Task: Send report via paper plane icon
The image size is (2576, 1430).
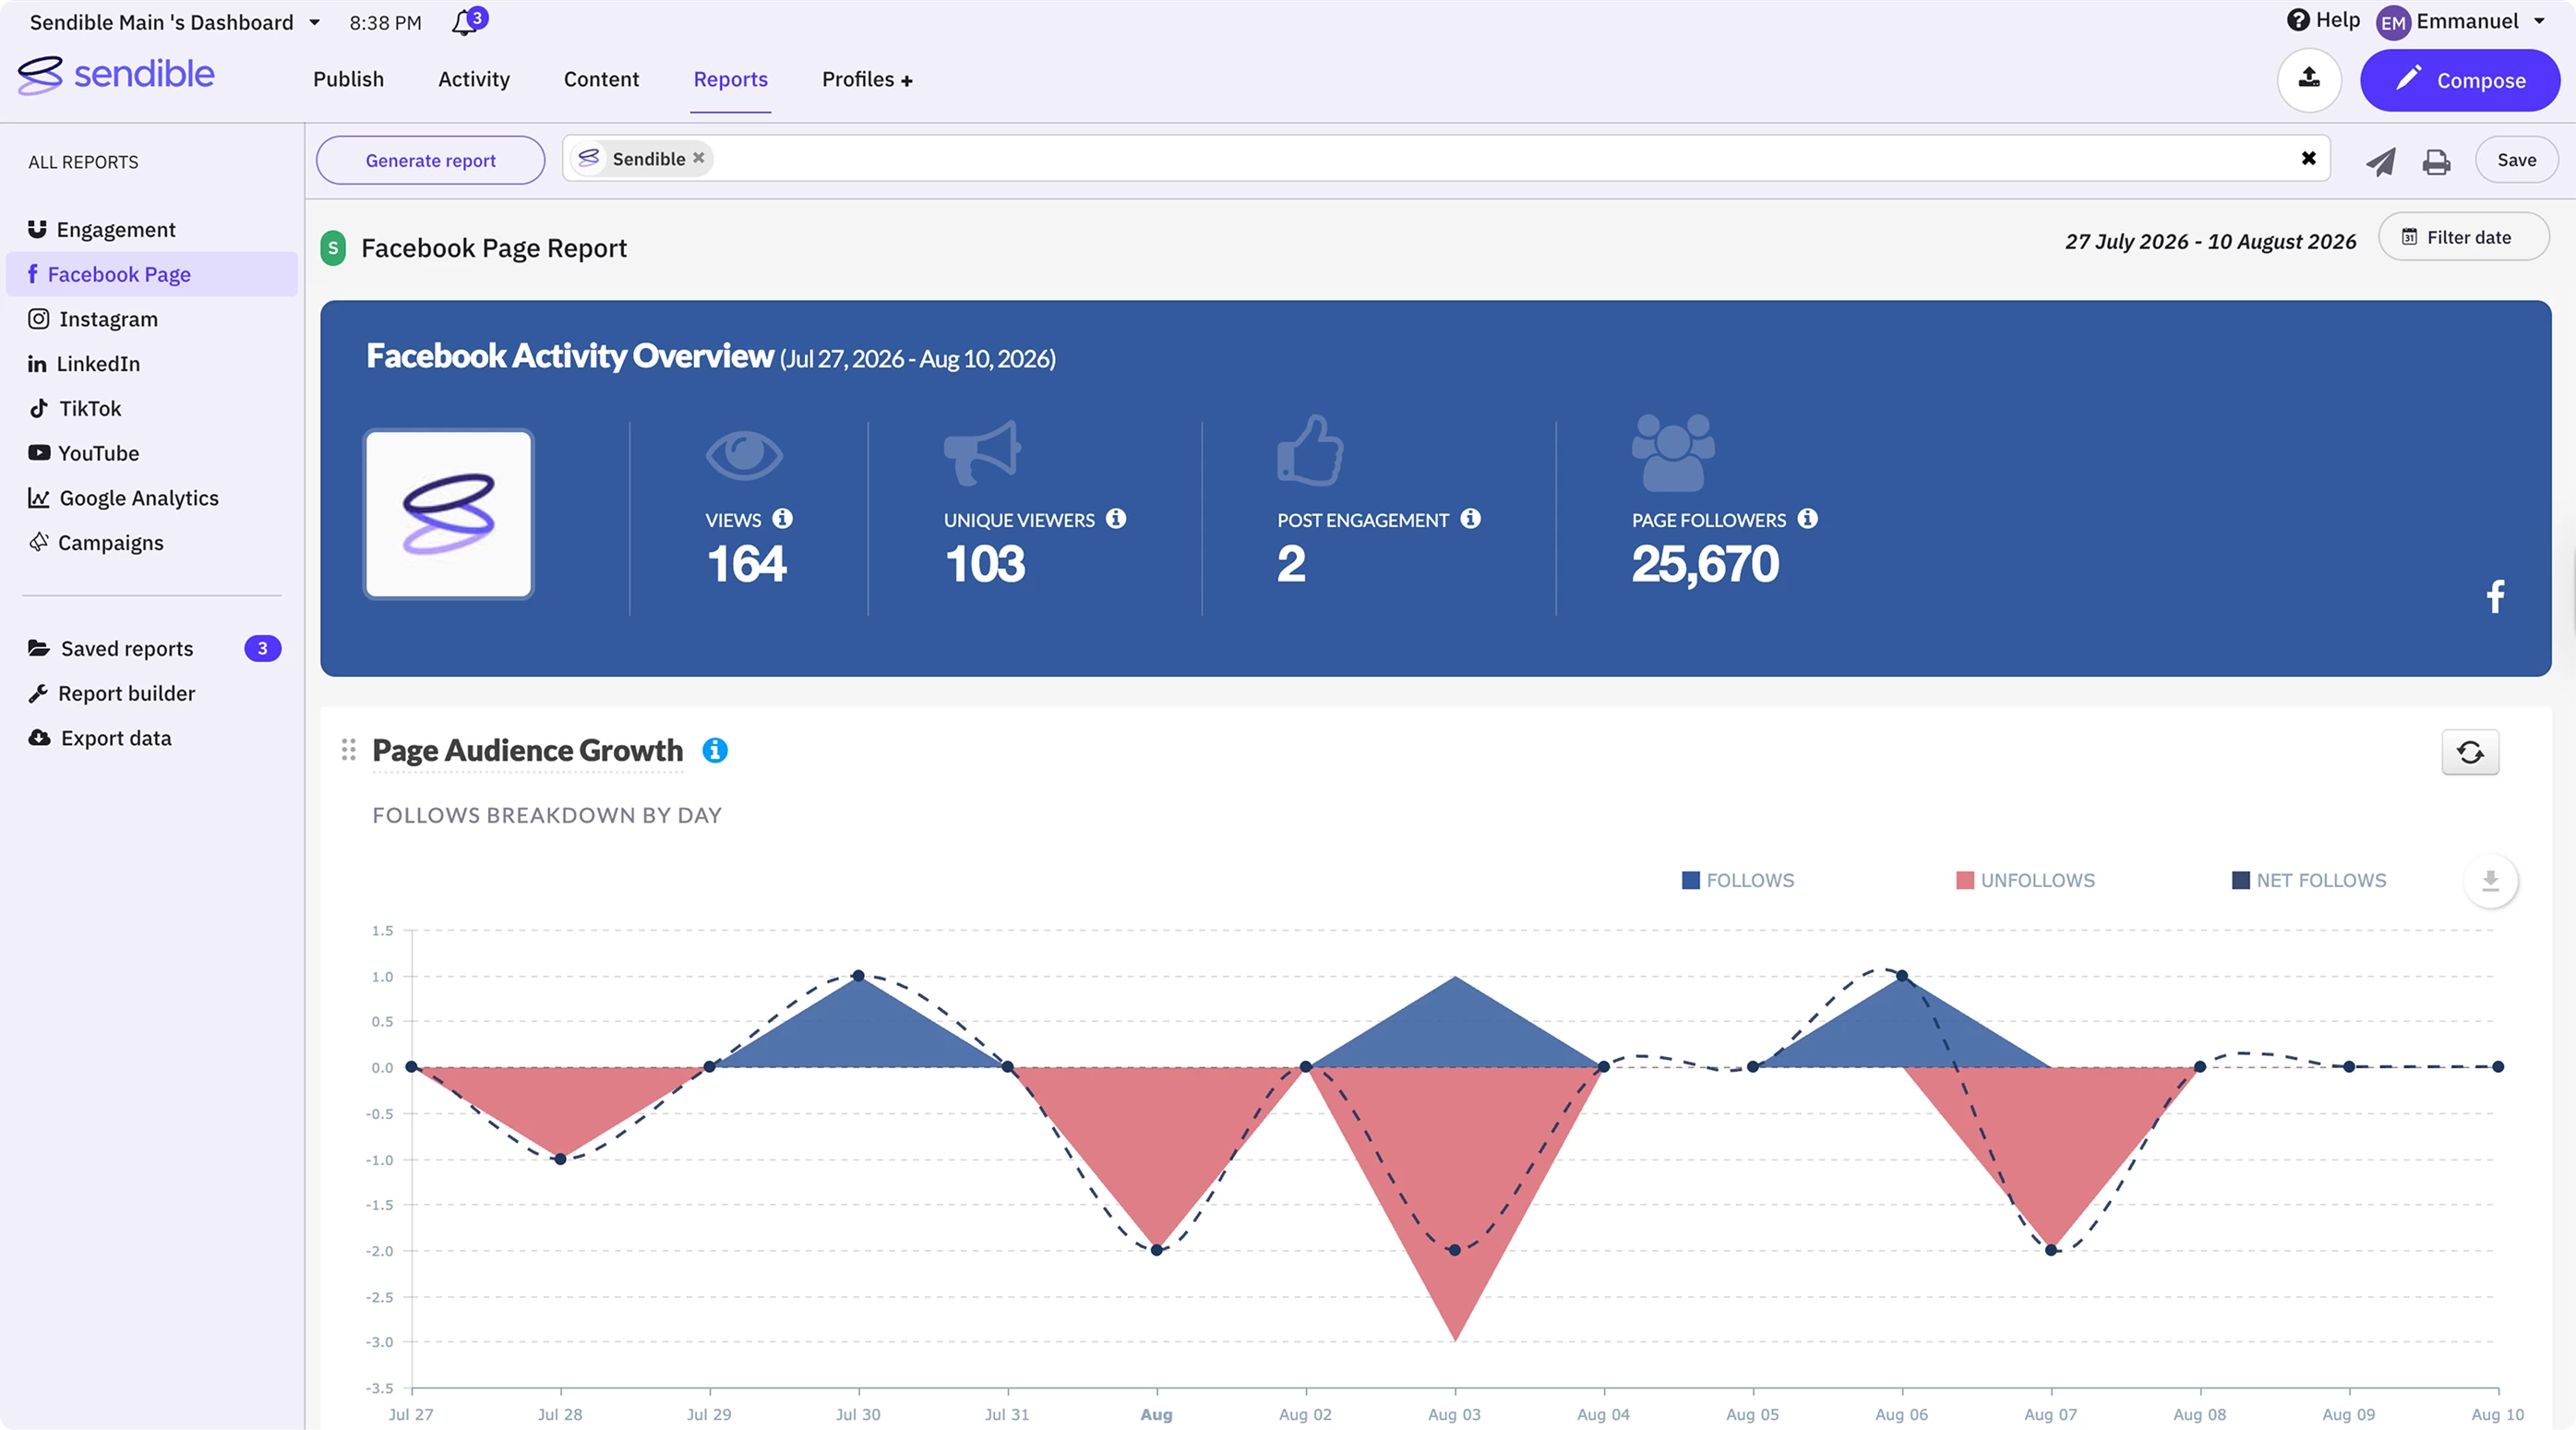Action: (2381, 161)
